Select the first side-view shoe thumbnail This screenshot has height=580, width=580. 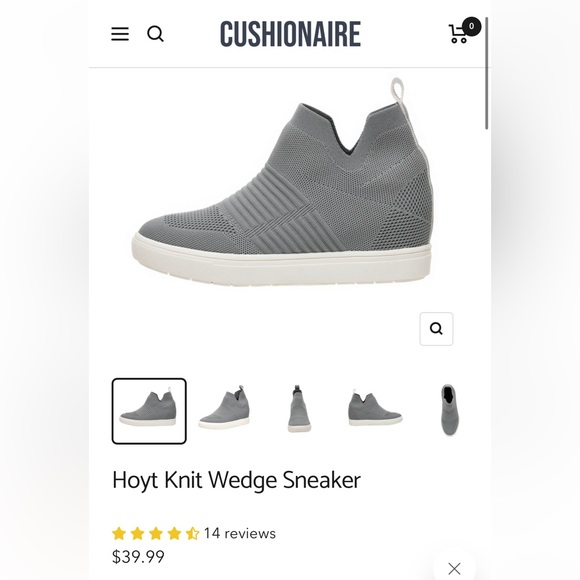click(149, 411)
